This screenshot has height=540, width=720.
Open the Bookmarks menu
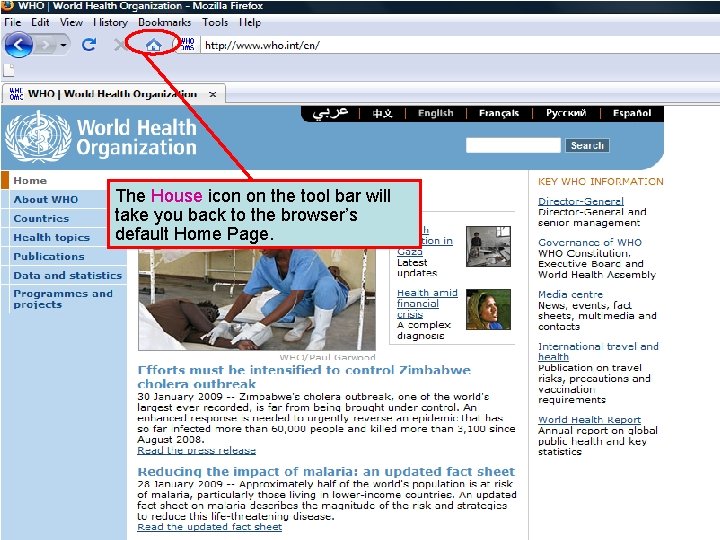(164, 22)
